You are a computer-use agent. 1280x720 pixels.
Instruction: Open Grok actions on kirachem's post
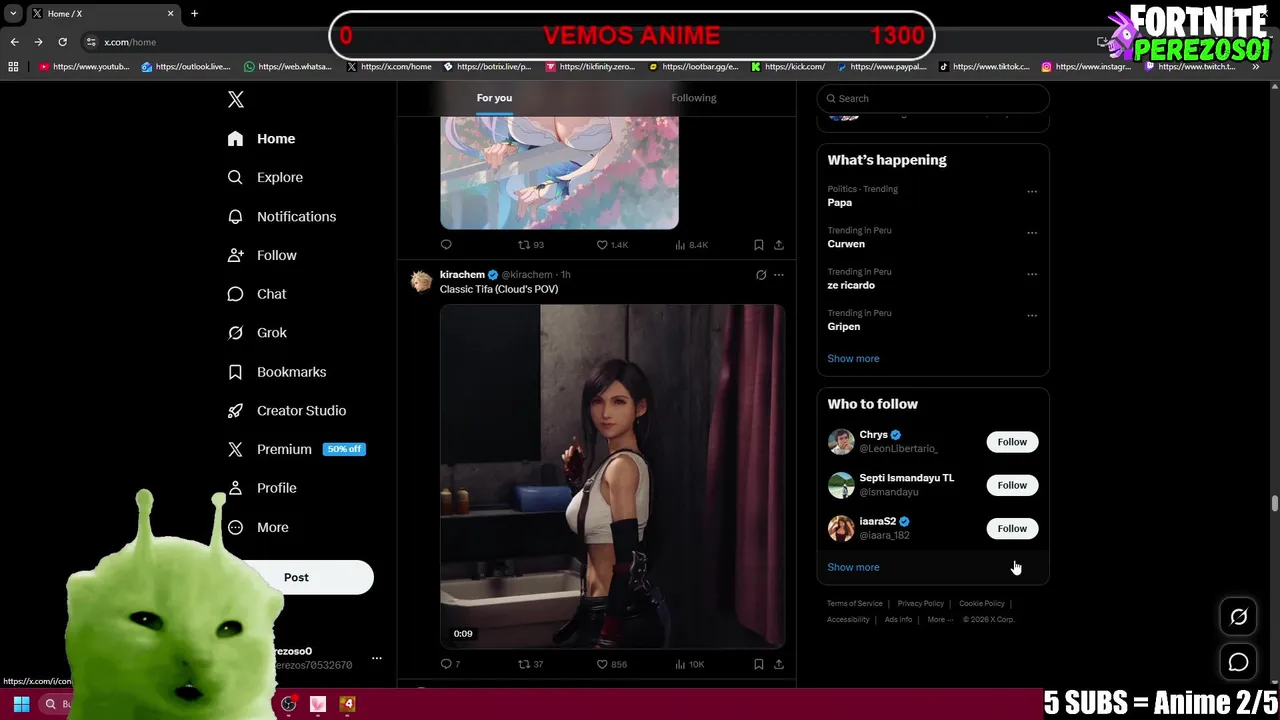(x=761, y=275)
